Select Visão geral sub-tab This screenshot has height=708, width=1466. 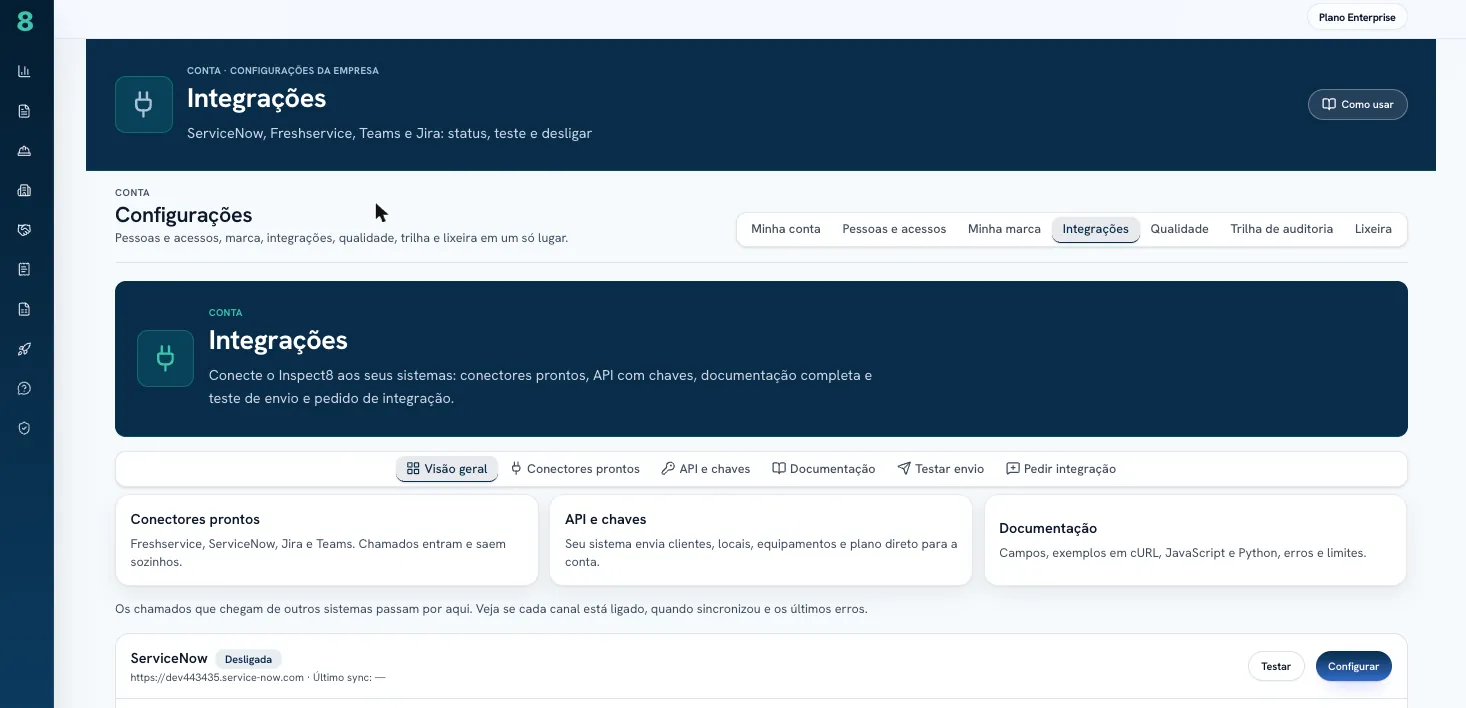click(447, 469)
